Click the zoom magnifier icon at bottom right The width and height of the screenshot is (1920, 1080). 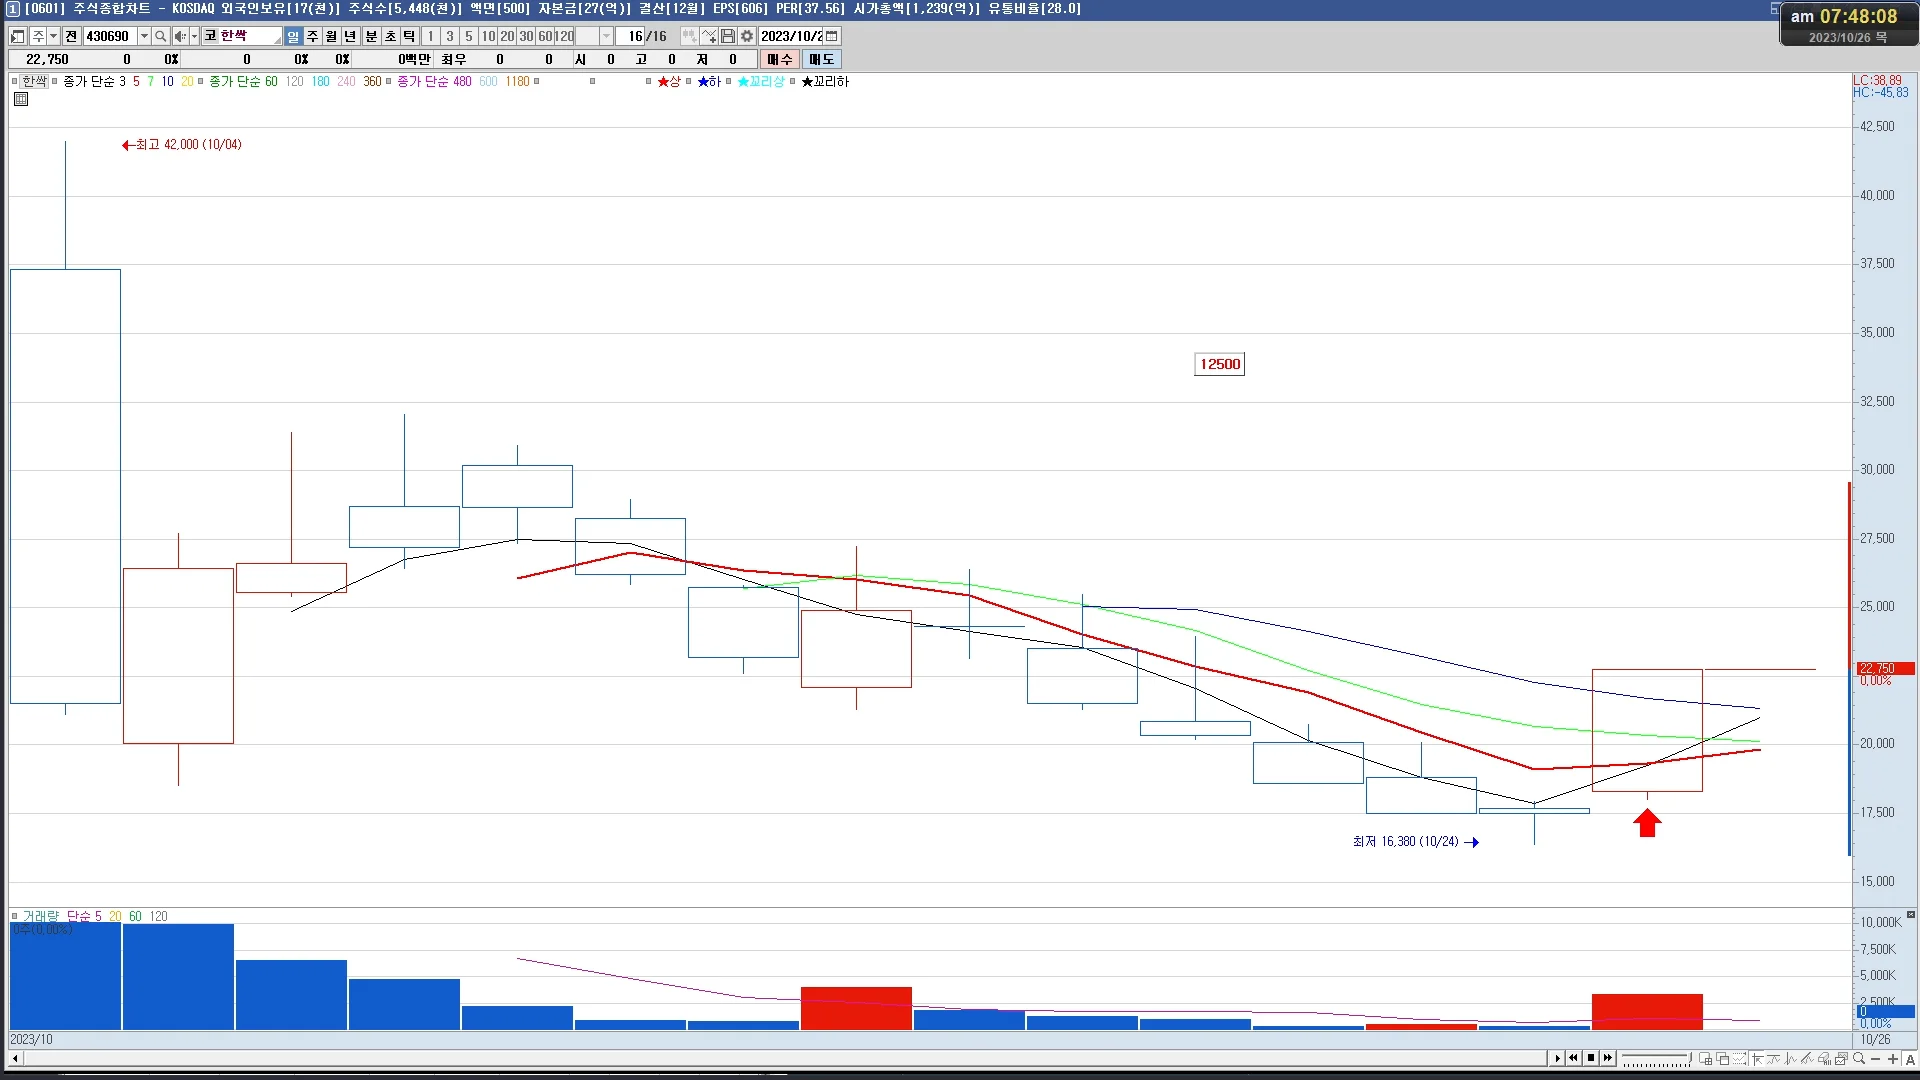(1859, 1058)
